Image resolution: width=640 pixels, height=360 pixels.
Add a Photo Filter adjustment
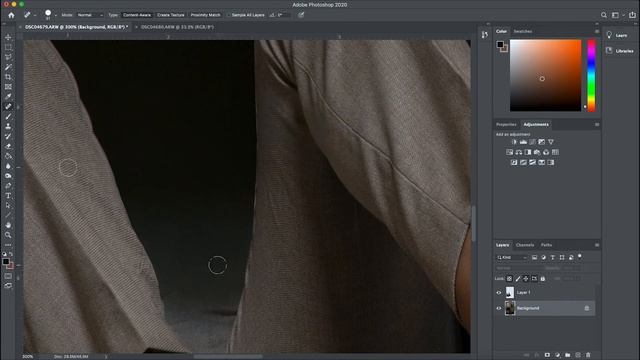537,152
